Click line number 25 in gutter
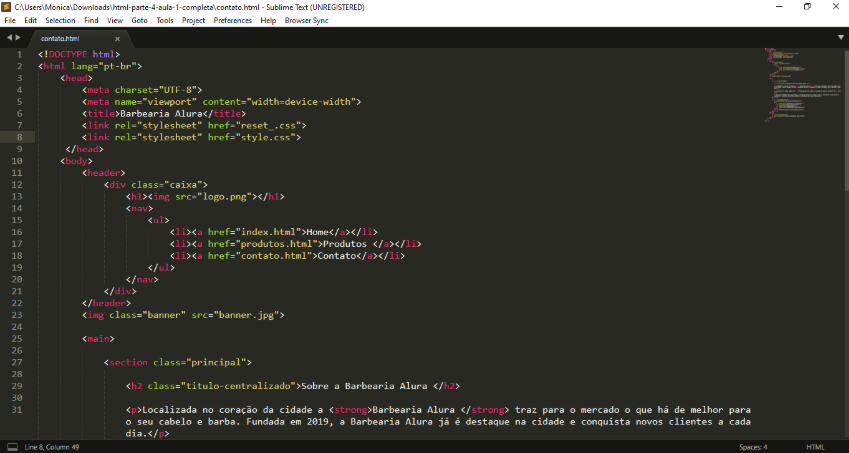849x453 pixels. click(x=17, y=339)
